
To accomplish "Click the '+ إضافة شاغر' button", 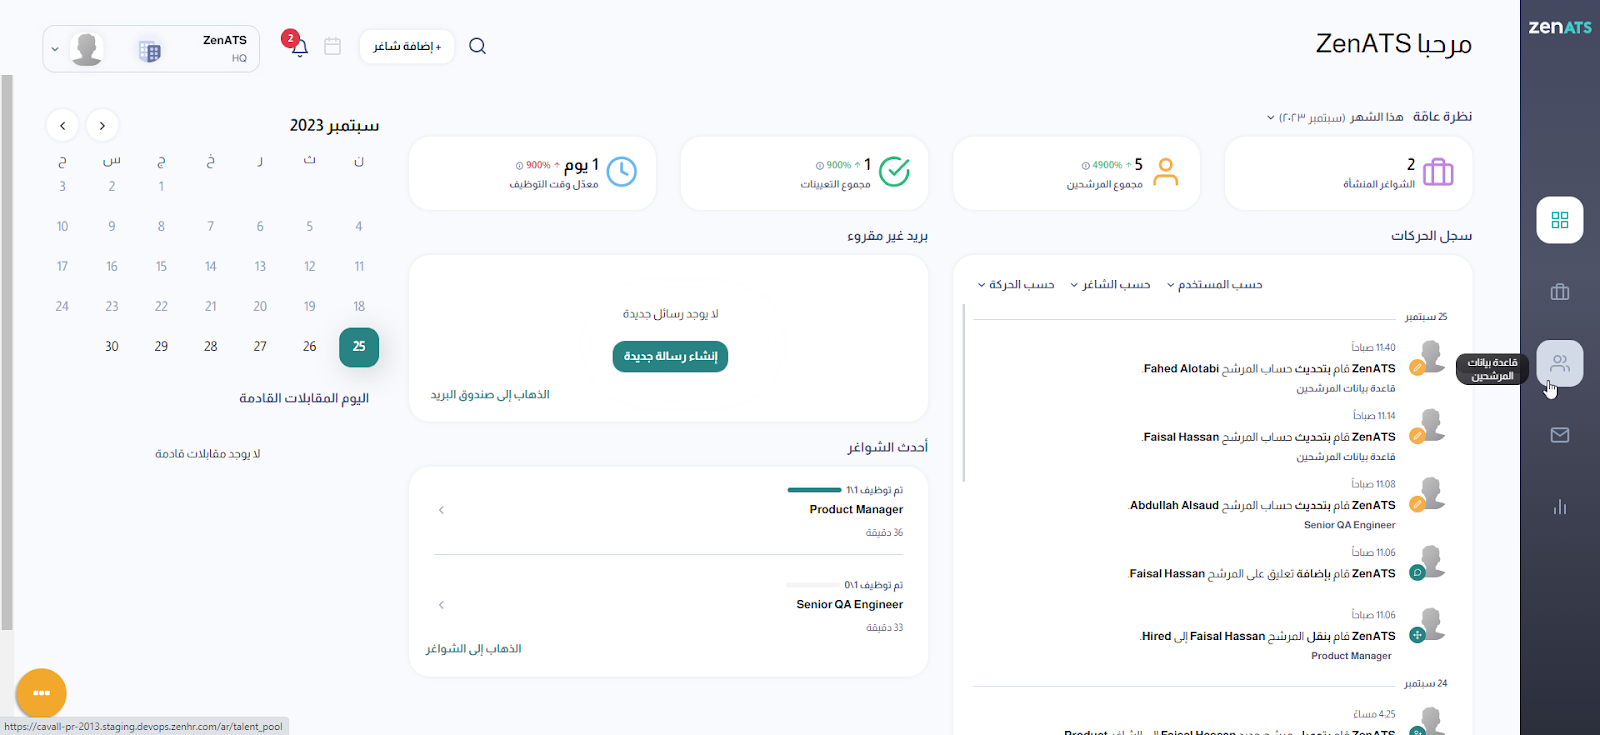I will (407, 47).
